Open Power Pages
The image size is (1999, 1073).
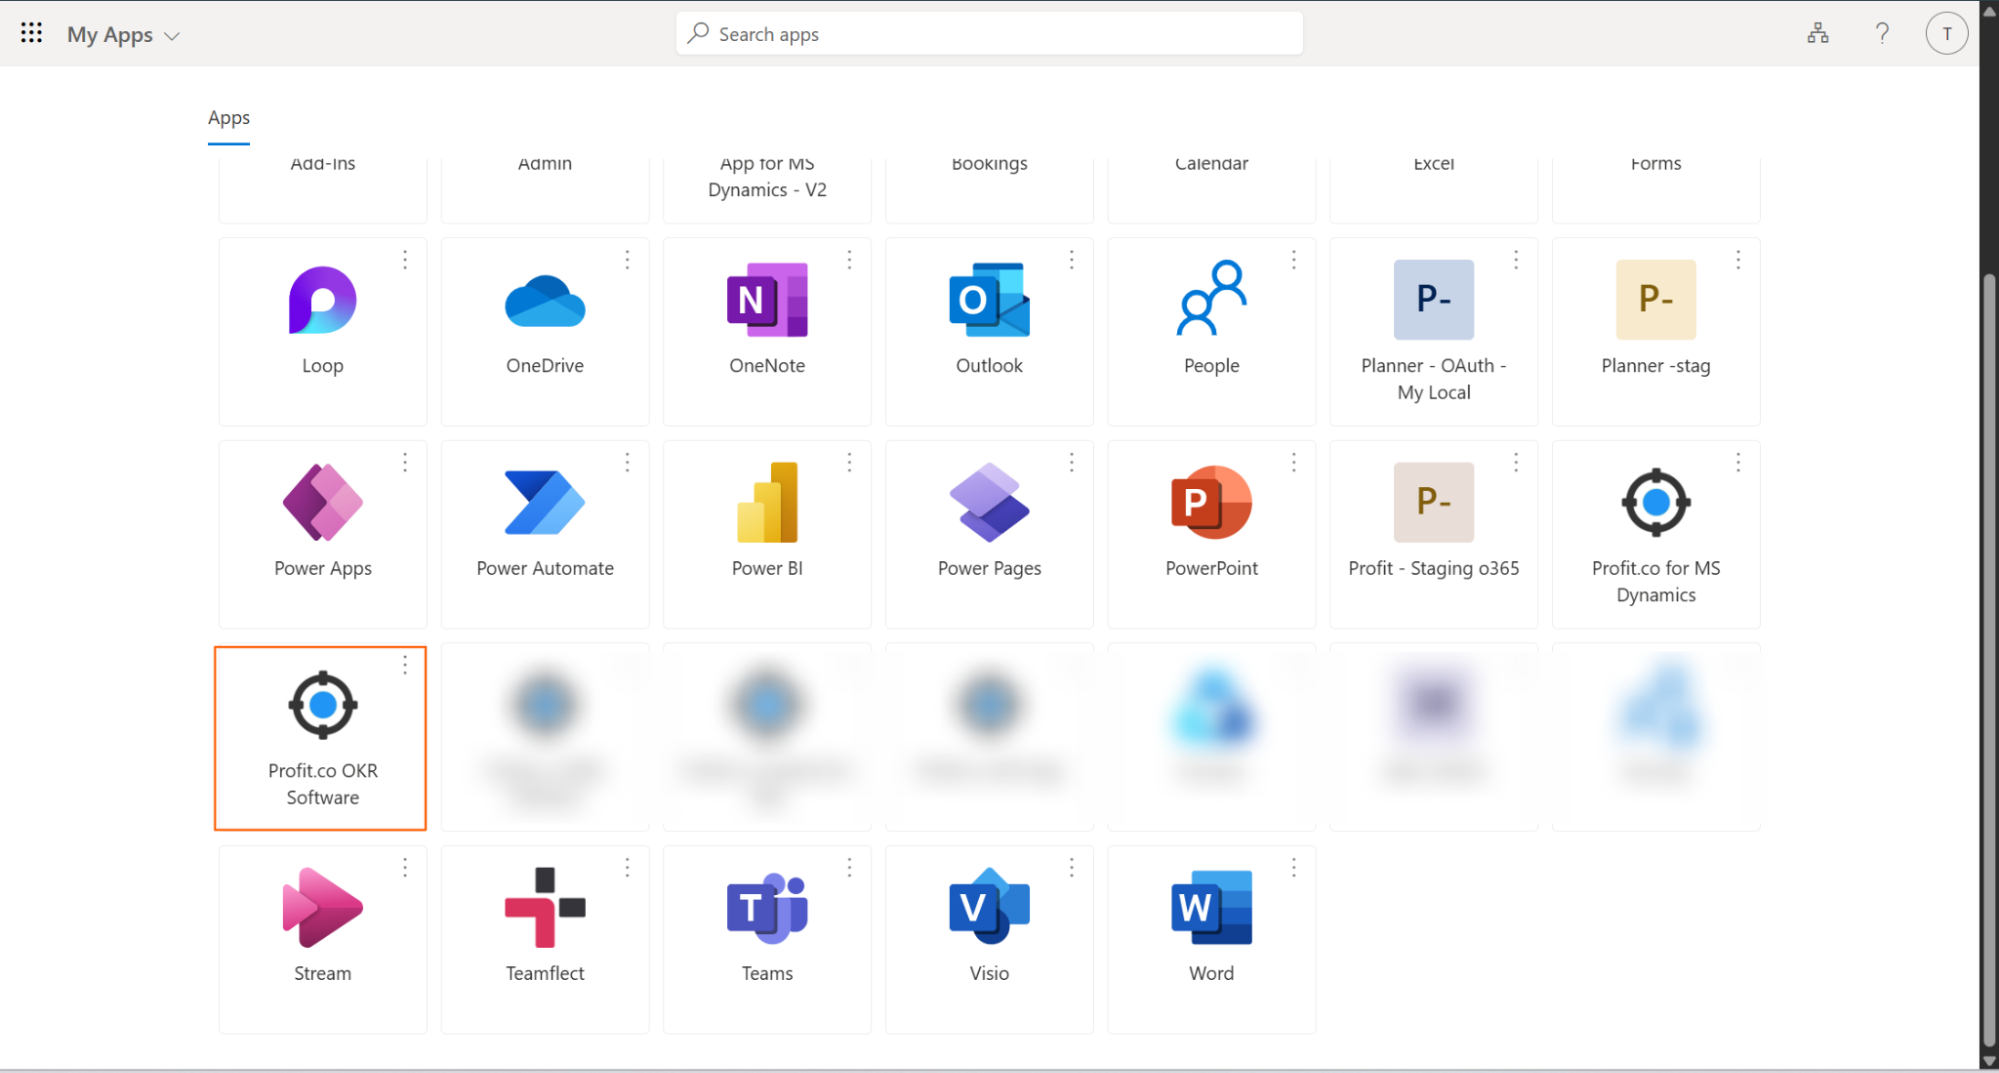pyautogui.click(x=989, y=534)
